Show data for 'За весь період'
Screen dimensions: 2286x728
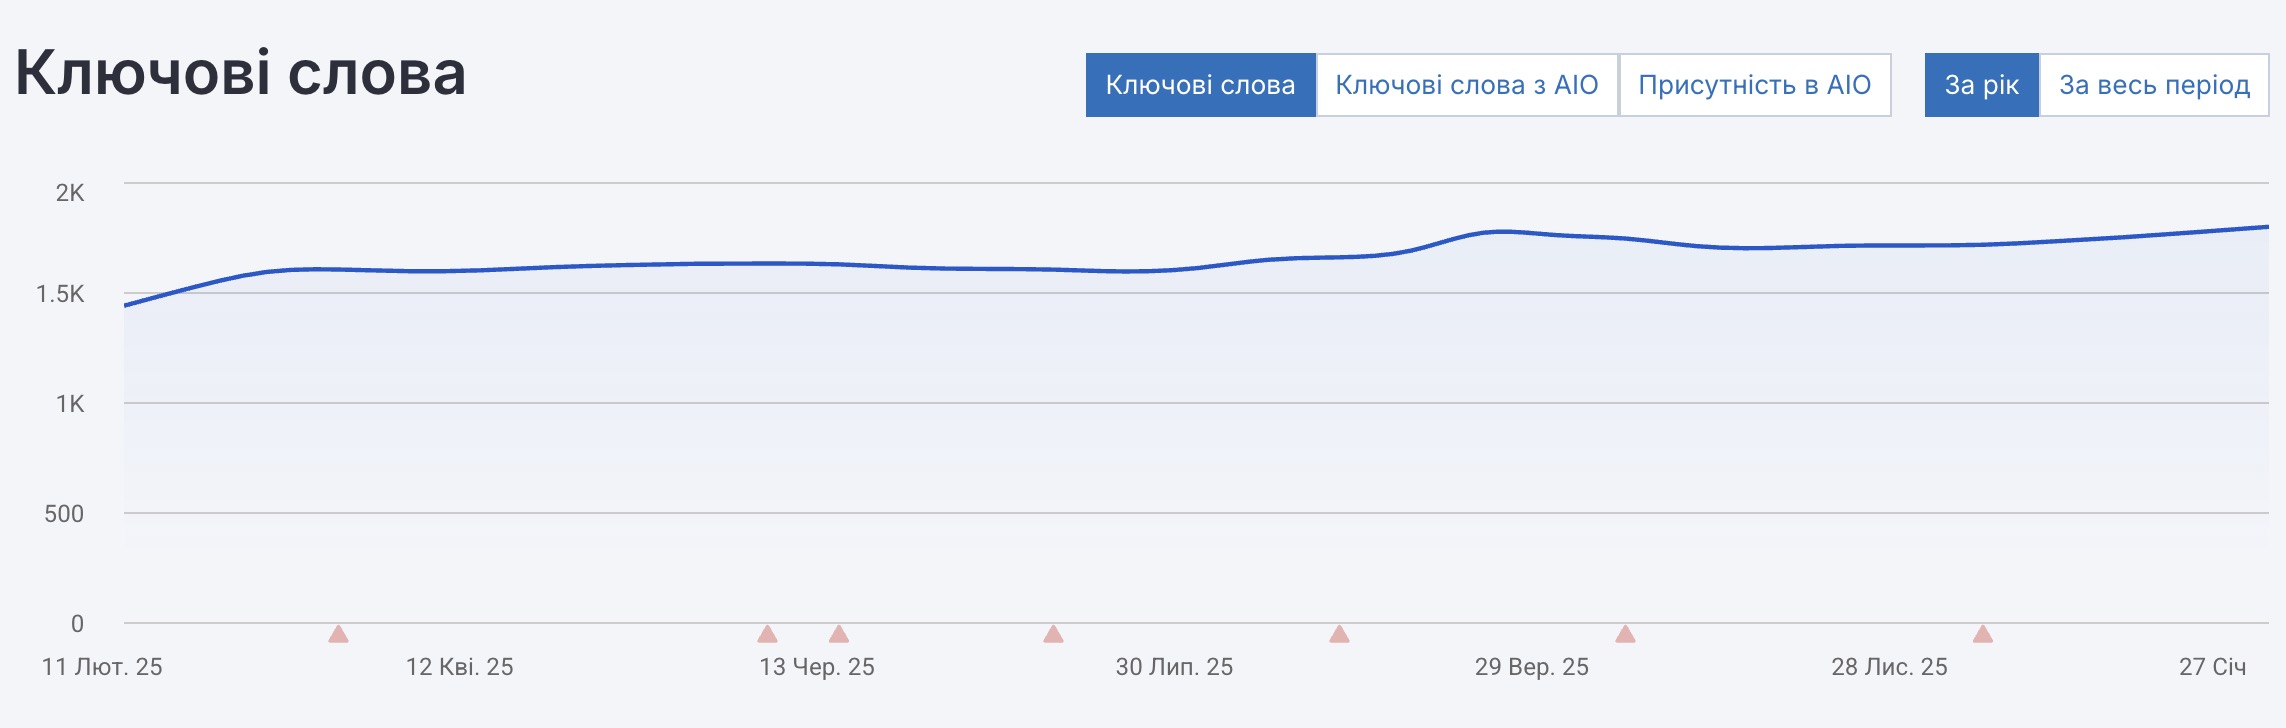point(2154,85)
